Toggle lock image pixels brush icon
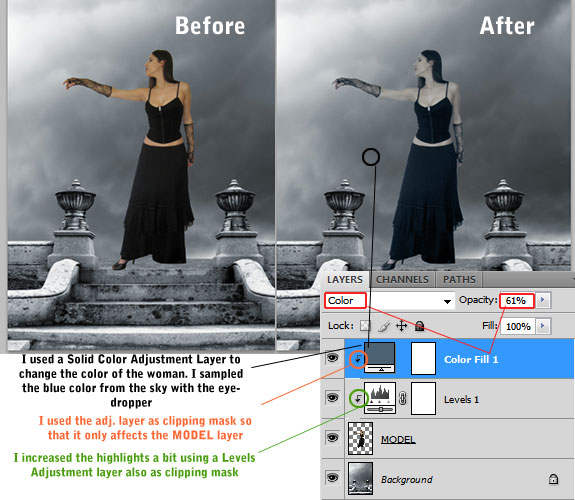The height and width of the screenshot is (500, 575). [x=384, y=326]
